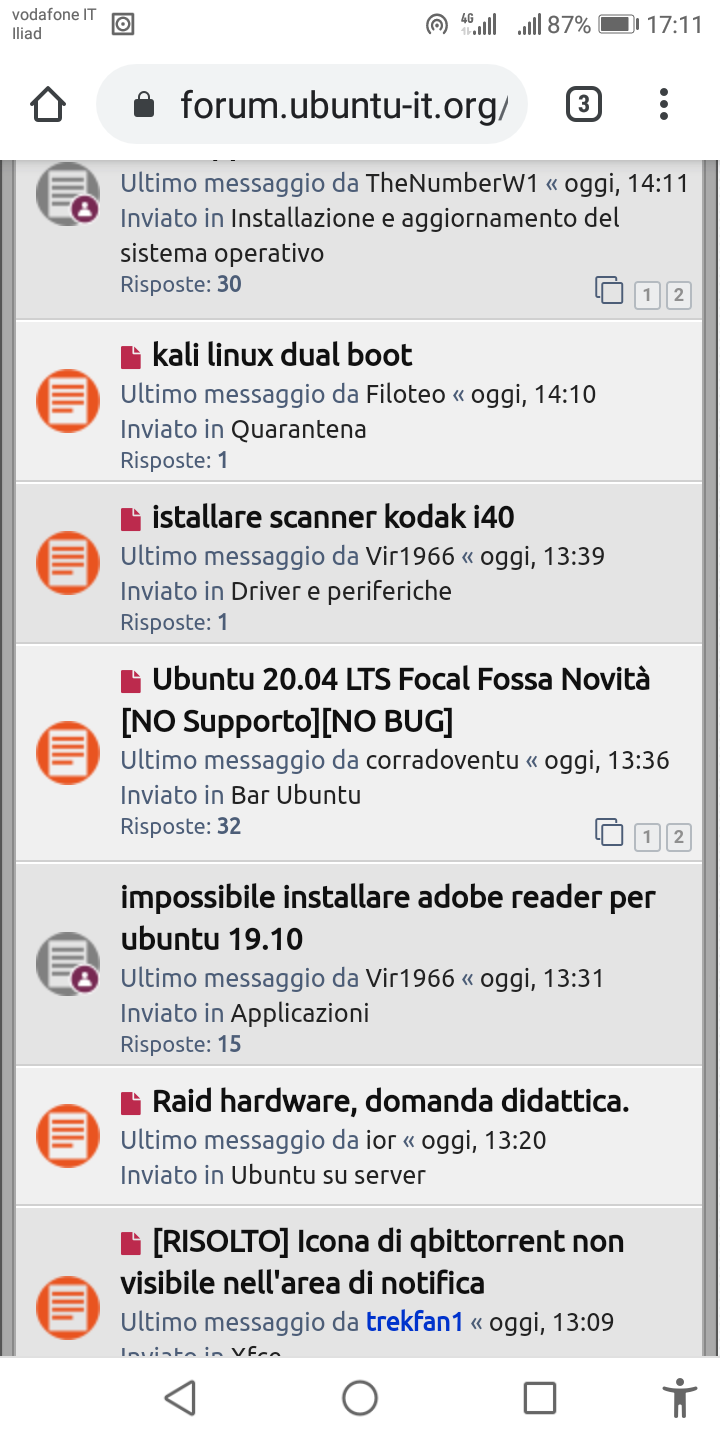Tap the text 'oggi, 13:36'
Screen dimensions: 720x1440
[x=607, y=760]
